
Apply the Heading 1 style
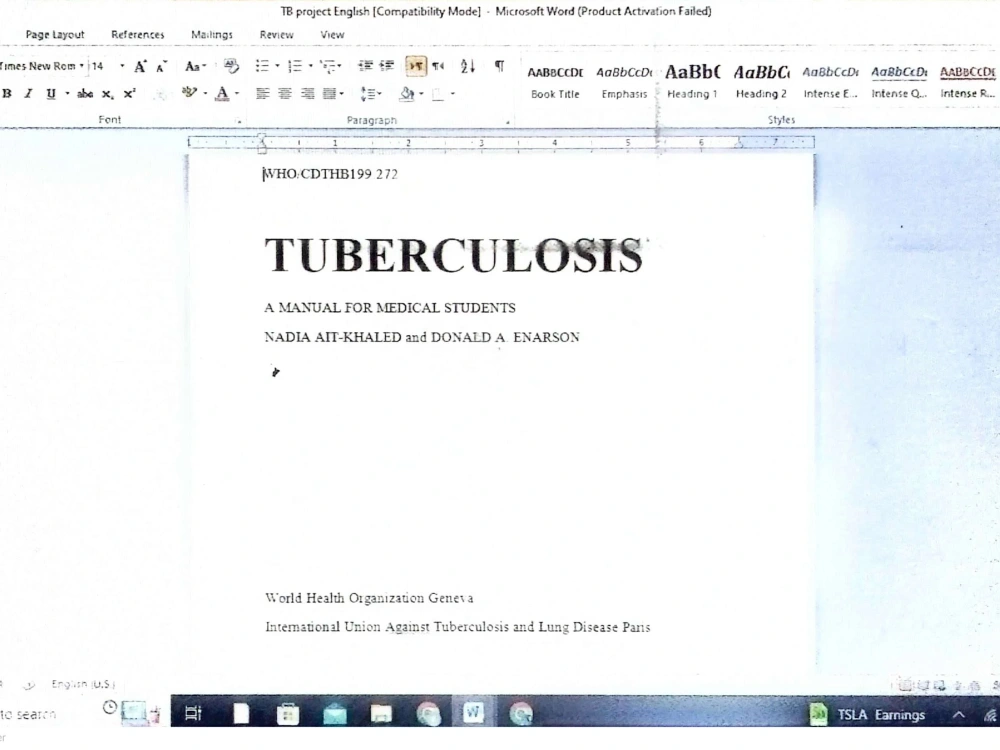(x=693, y=82)
